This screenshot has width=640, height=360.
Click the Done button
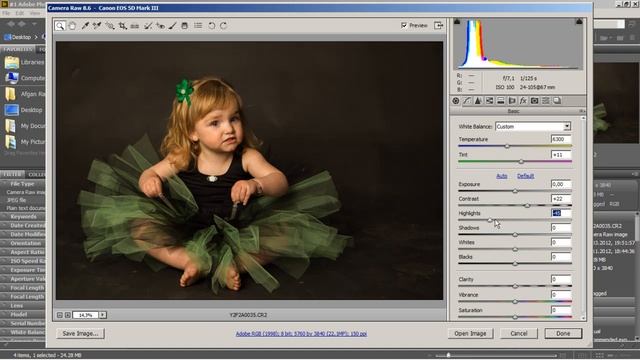[563, 333]
